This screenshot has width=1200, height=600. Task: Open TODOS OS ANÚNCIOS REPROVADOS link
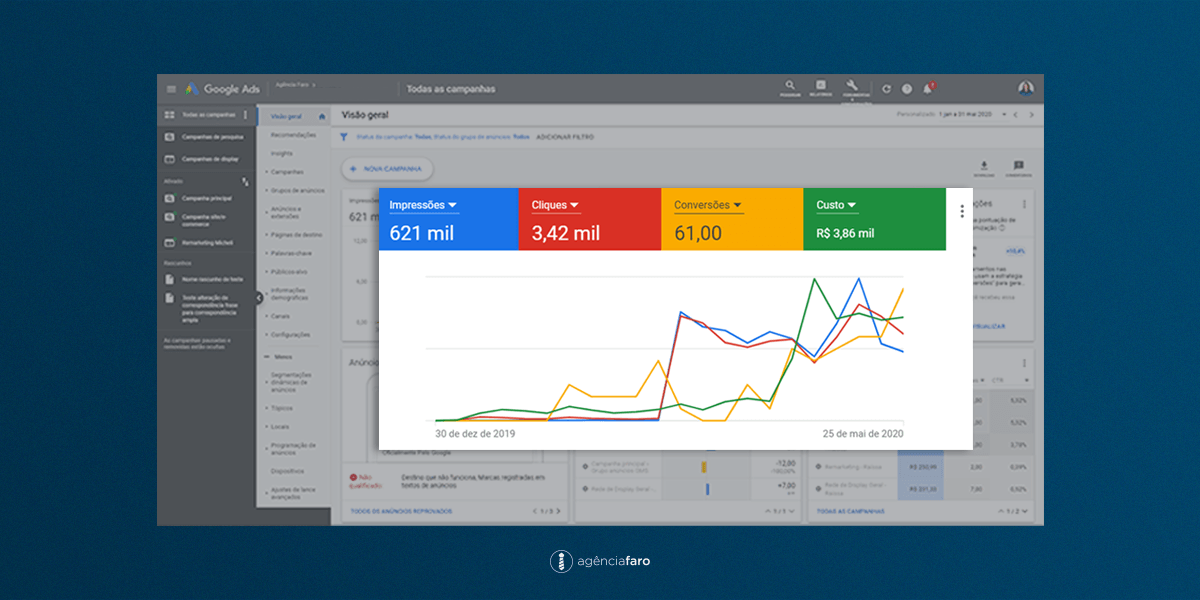tap(401, 511)
